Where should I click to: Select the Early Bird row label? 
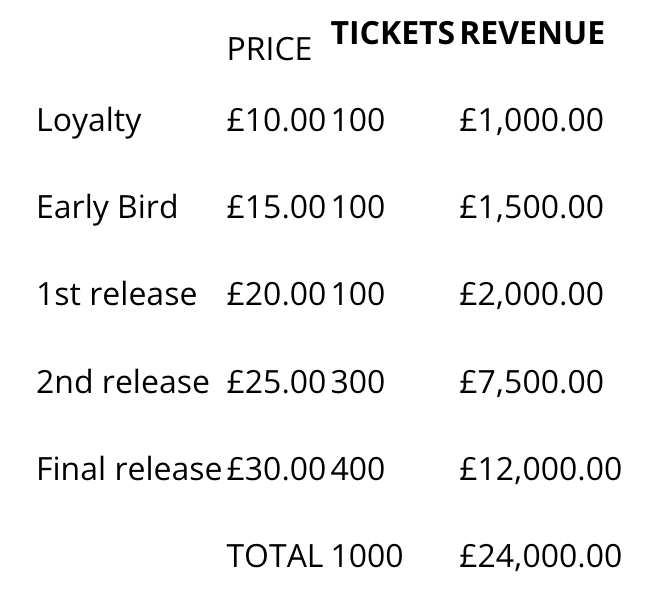(107, 207)
